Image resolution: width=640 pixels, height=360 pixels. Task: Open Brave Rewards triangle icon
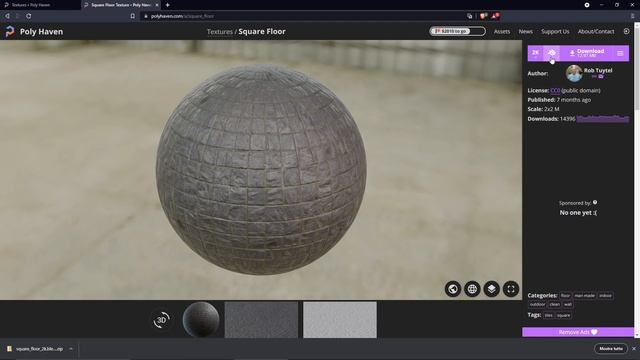495,16
